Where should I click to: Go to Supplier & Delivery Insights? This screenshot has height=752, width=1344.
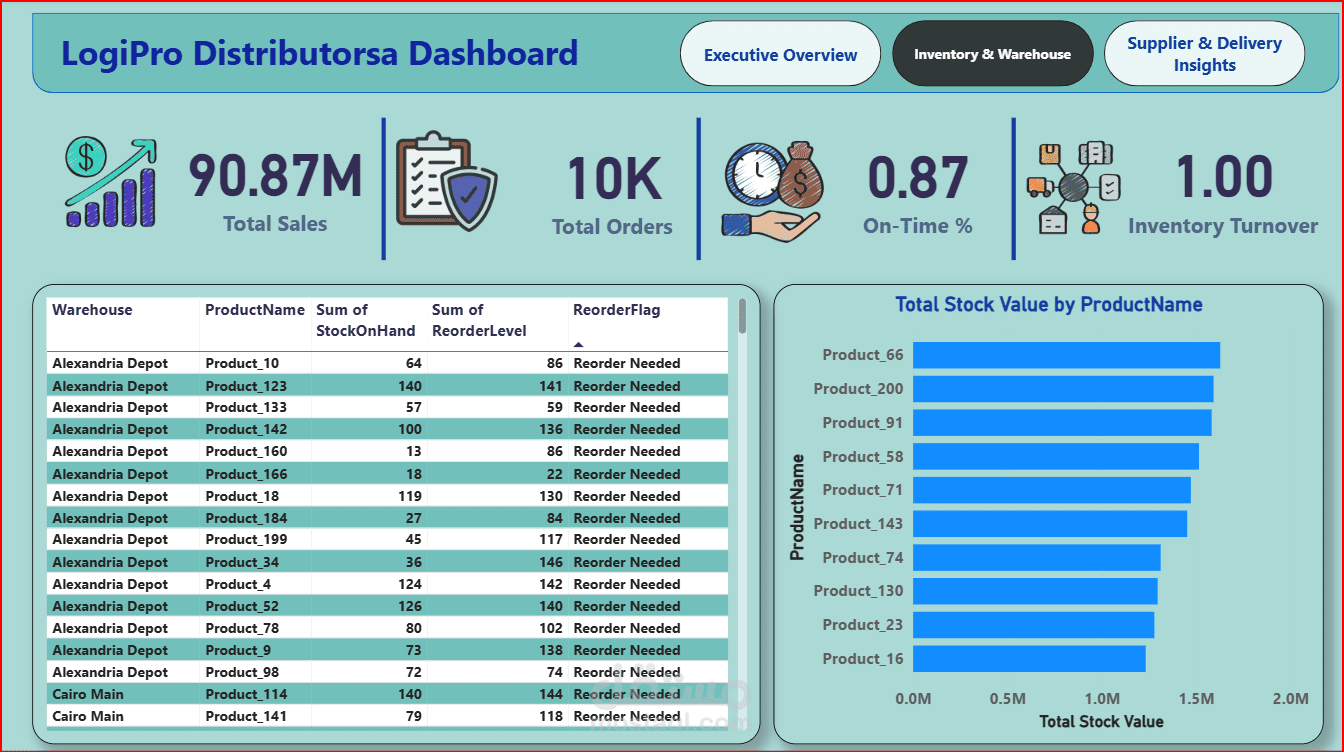click(x=1204, y=54)
